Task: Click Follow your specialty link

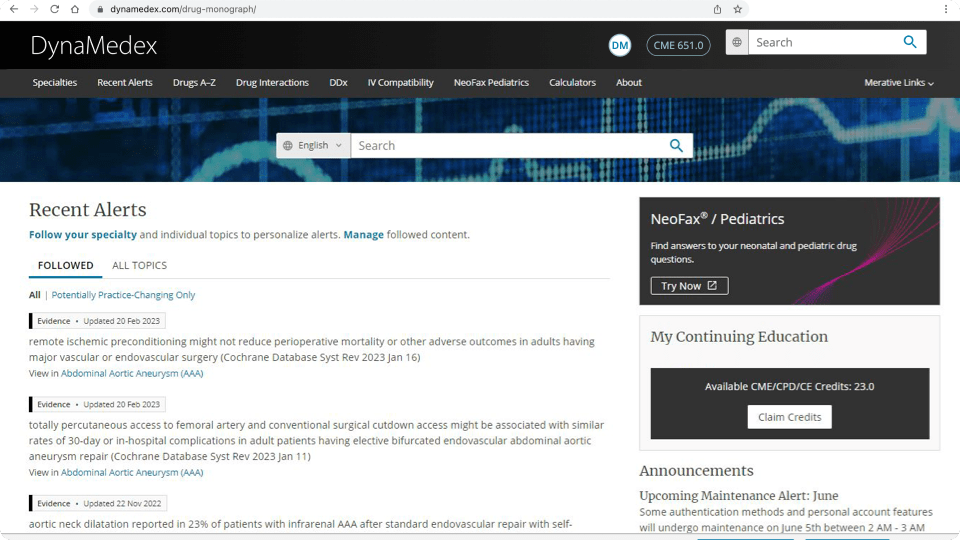Action: coord(83,234)
